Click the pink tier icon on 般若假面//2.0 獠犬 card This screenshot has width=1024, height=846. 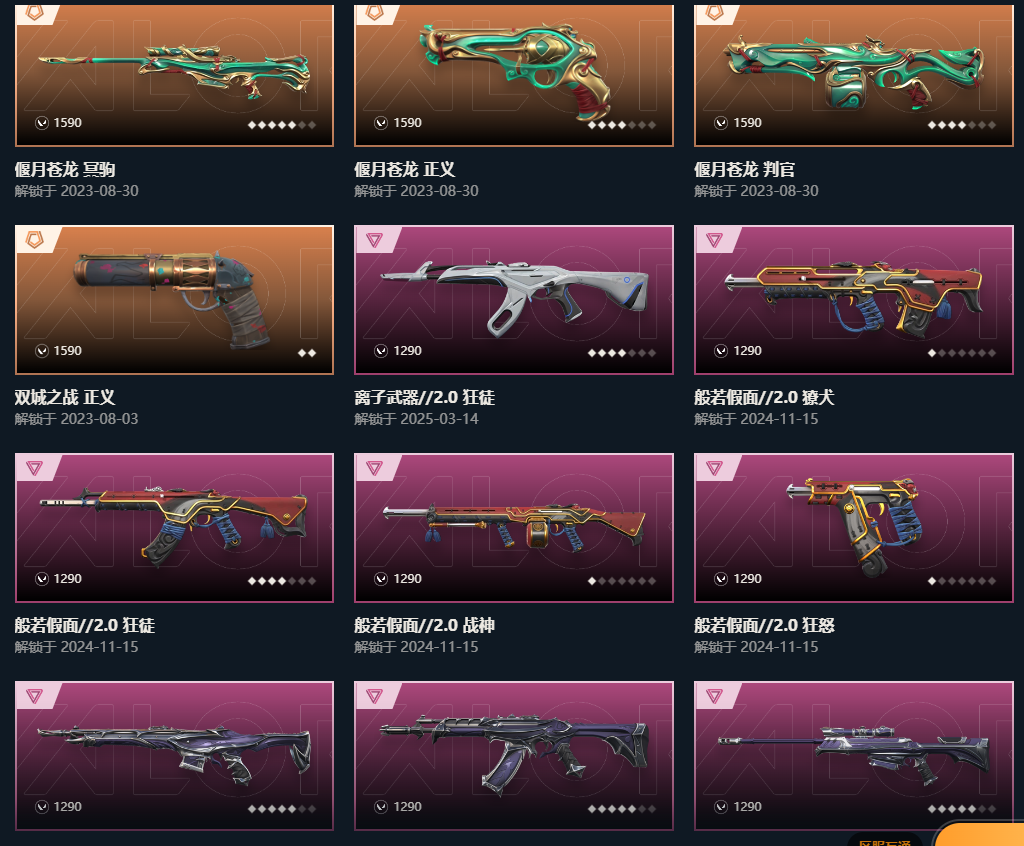[x=714, y=240]
